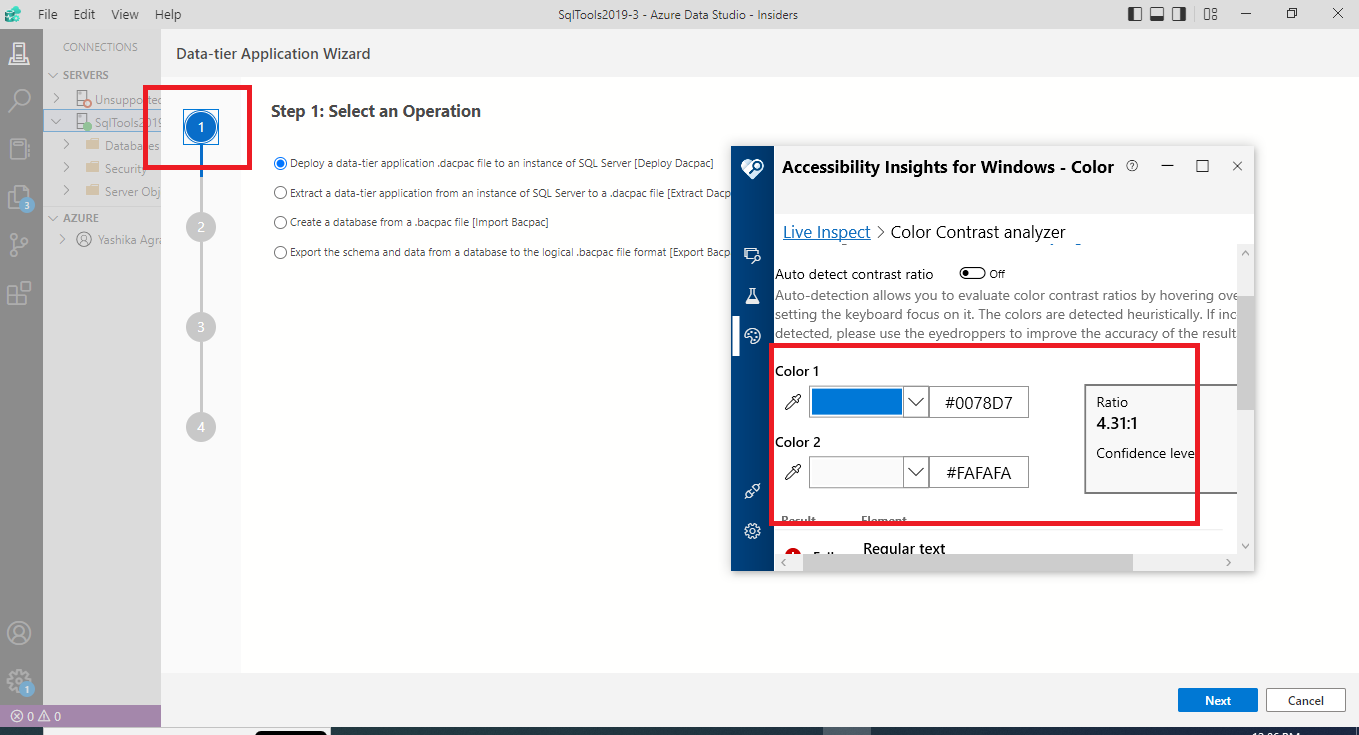Viewport: 1359px width, 735px height.
Task: Open the Connections view in the activity bar
Action: [21, 52]
